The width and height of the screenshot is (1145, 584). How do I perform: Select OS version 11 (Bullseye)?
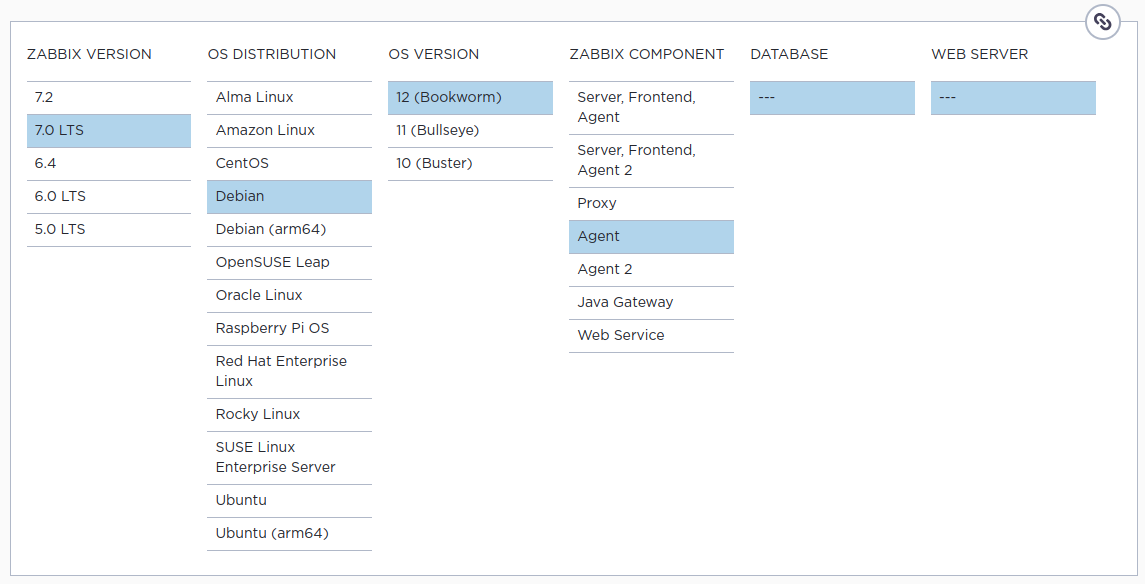[470, 130]
